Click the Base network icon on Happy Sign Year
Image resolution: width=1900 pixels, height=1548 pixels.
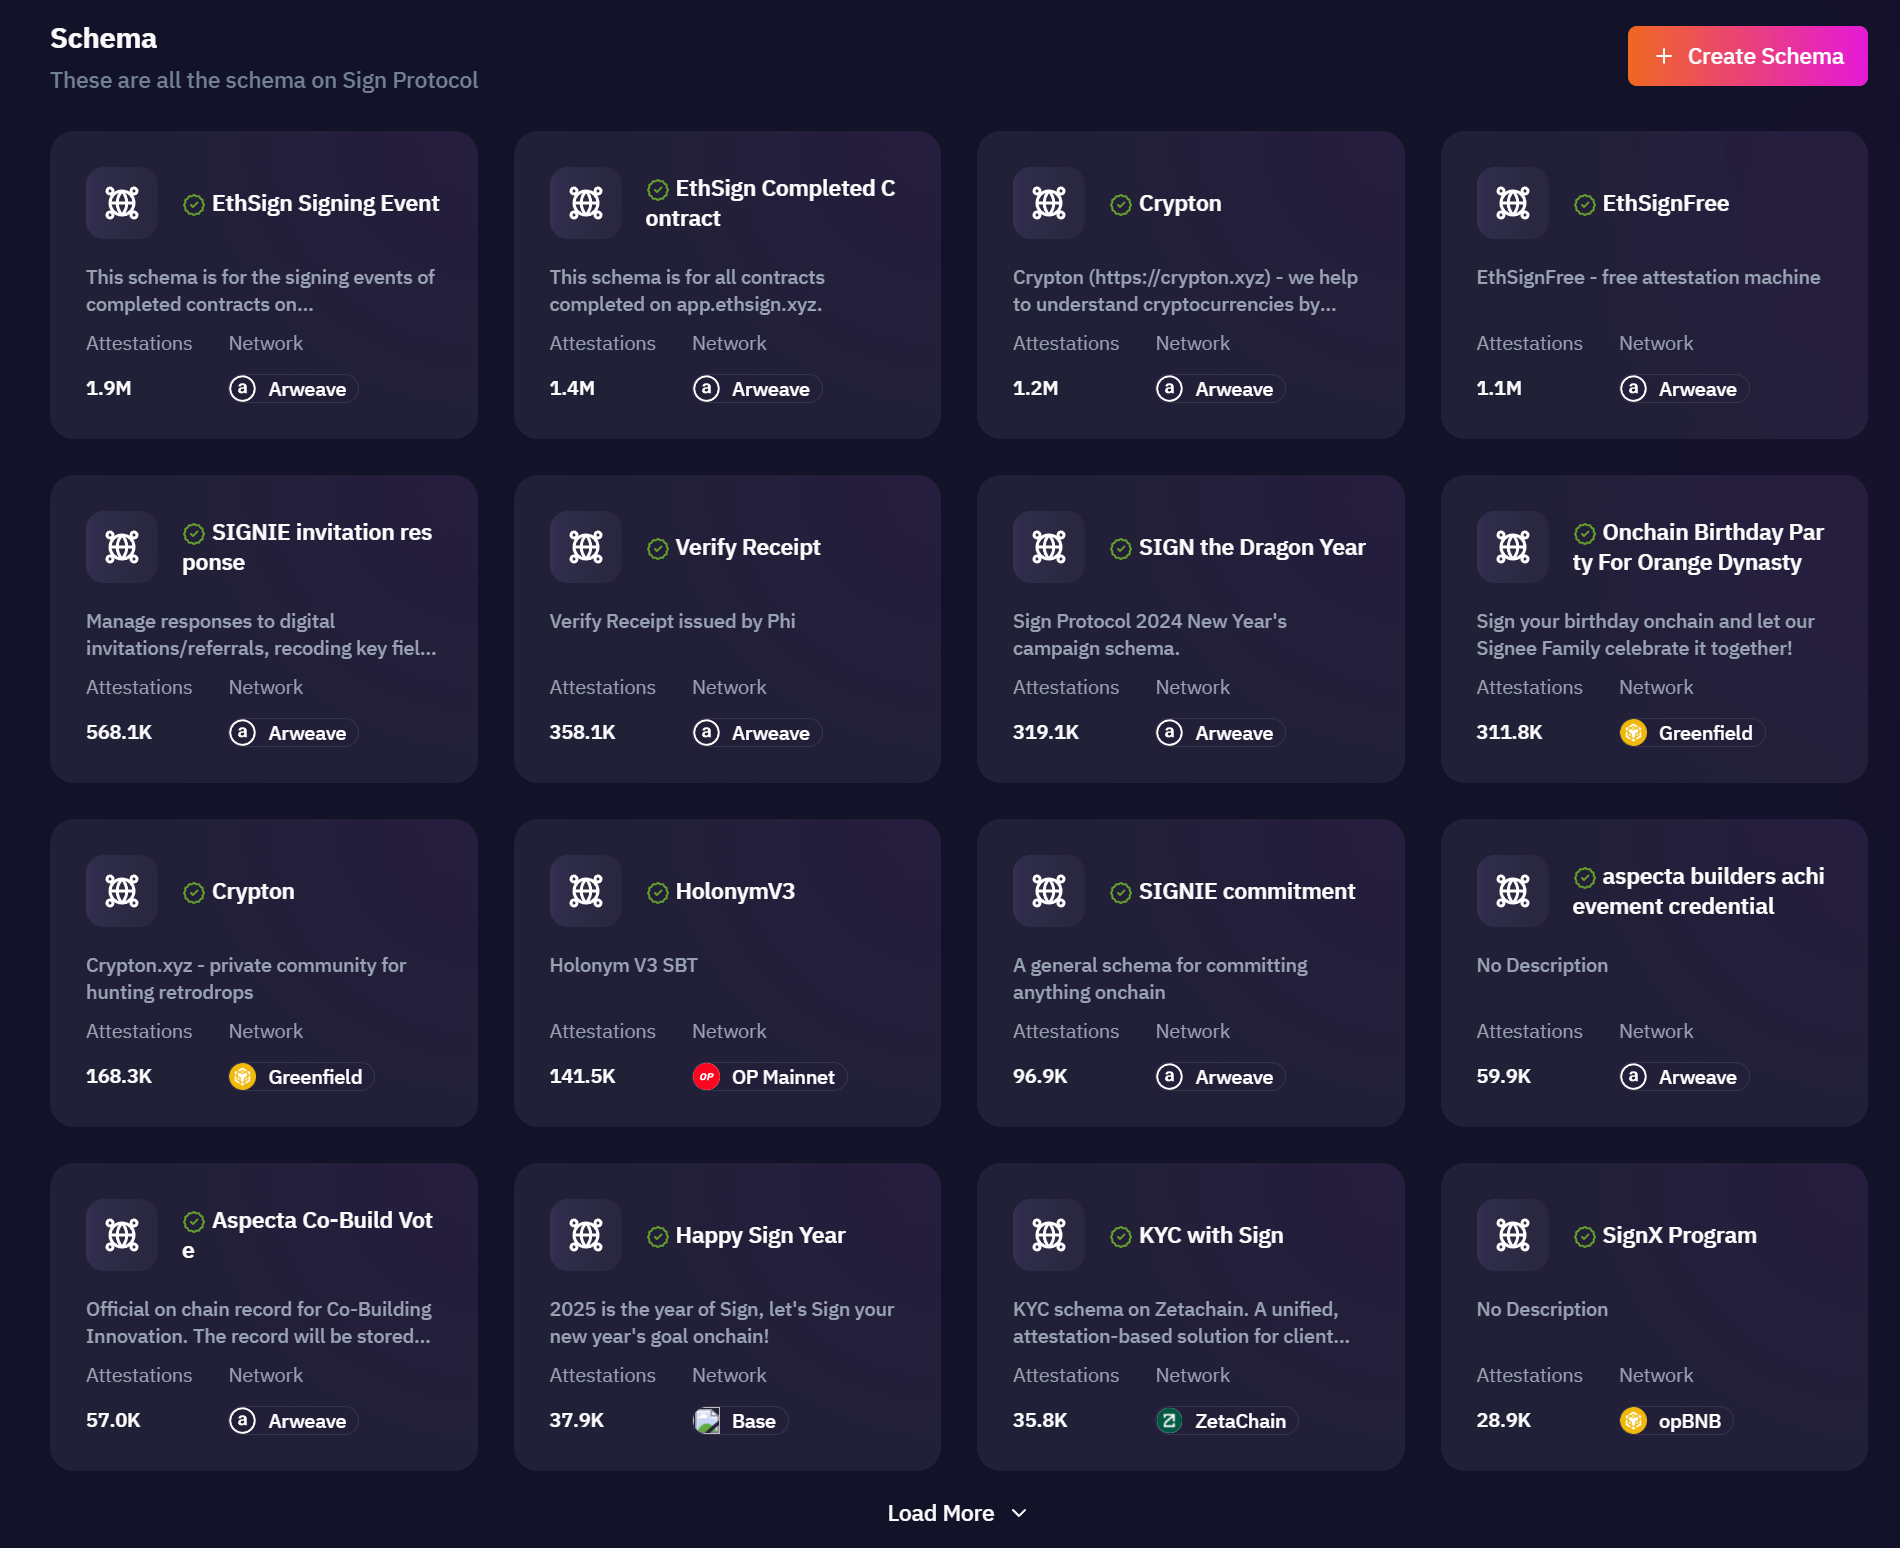[706, 1421]
